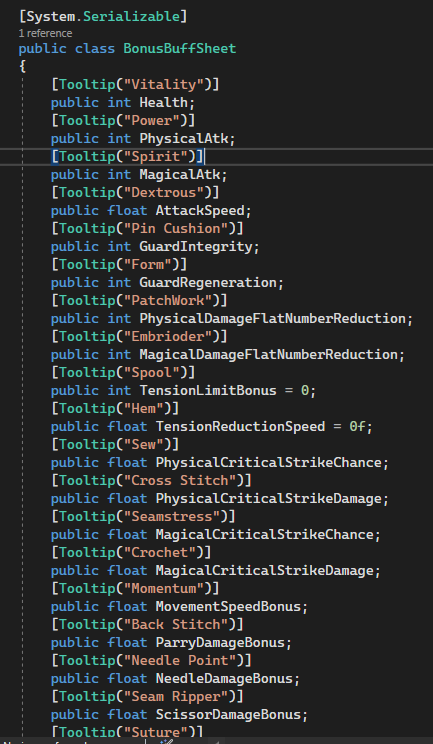Click the ScissorDamageBonus field name

[228, 715]
